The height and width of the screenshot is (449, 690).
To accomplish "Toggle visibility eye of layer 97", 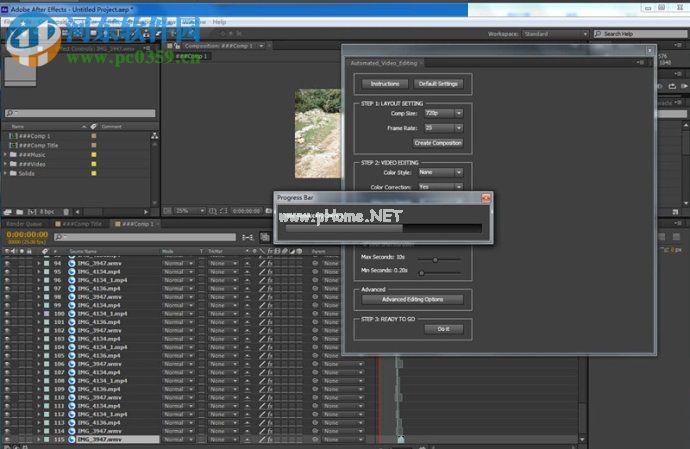I will 7,288.
